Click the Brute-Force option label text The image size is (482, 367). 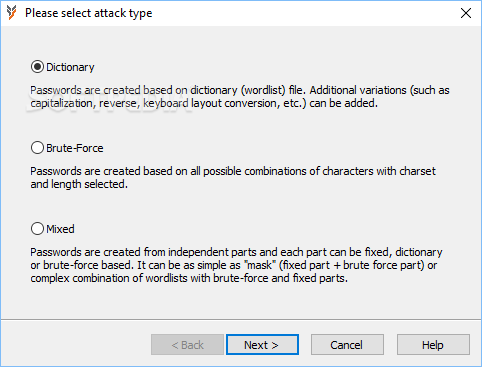[75, 148]
